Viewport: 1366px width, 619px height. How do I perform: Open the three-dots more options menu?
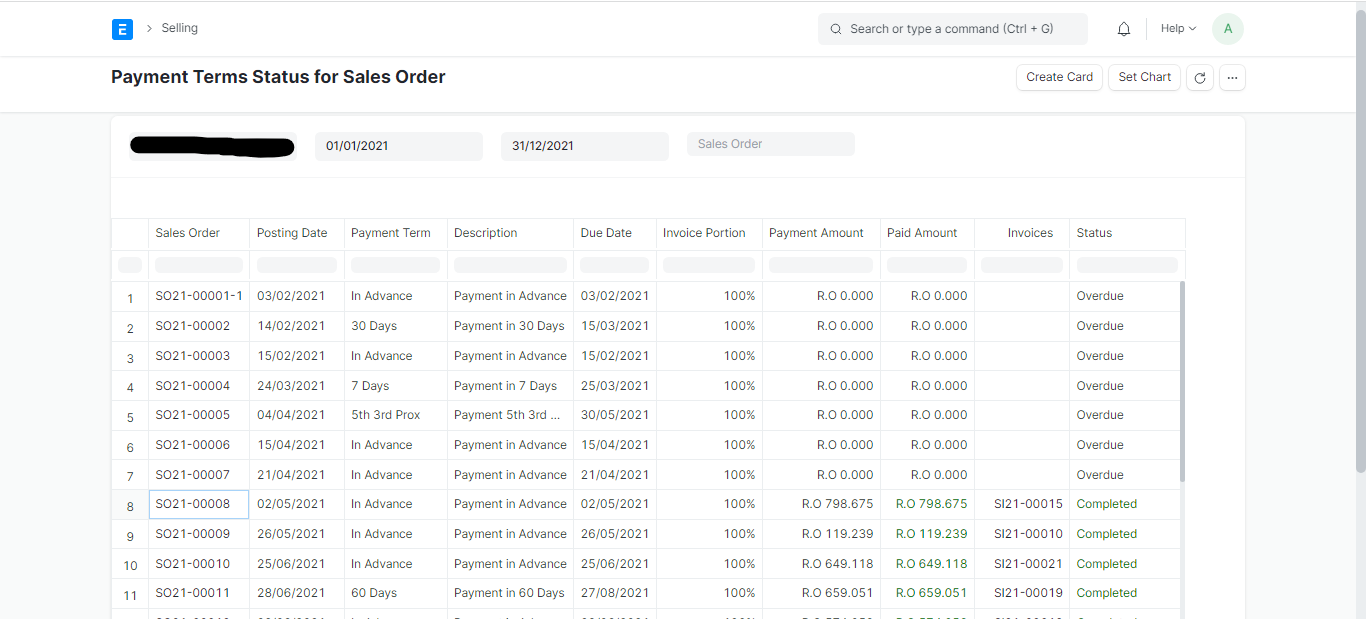tap(1232, 77)
